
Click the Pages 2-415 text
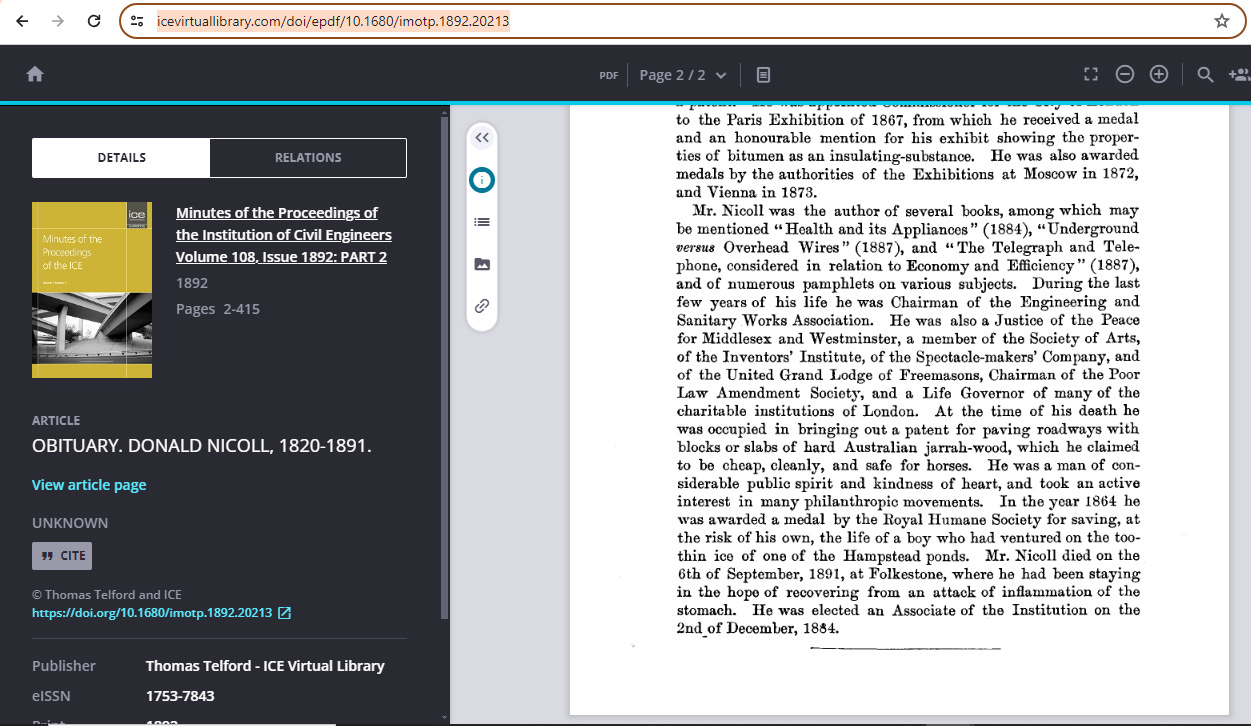(x=218, y=309)
